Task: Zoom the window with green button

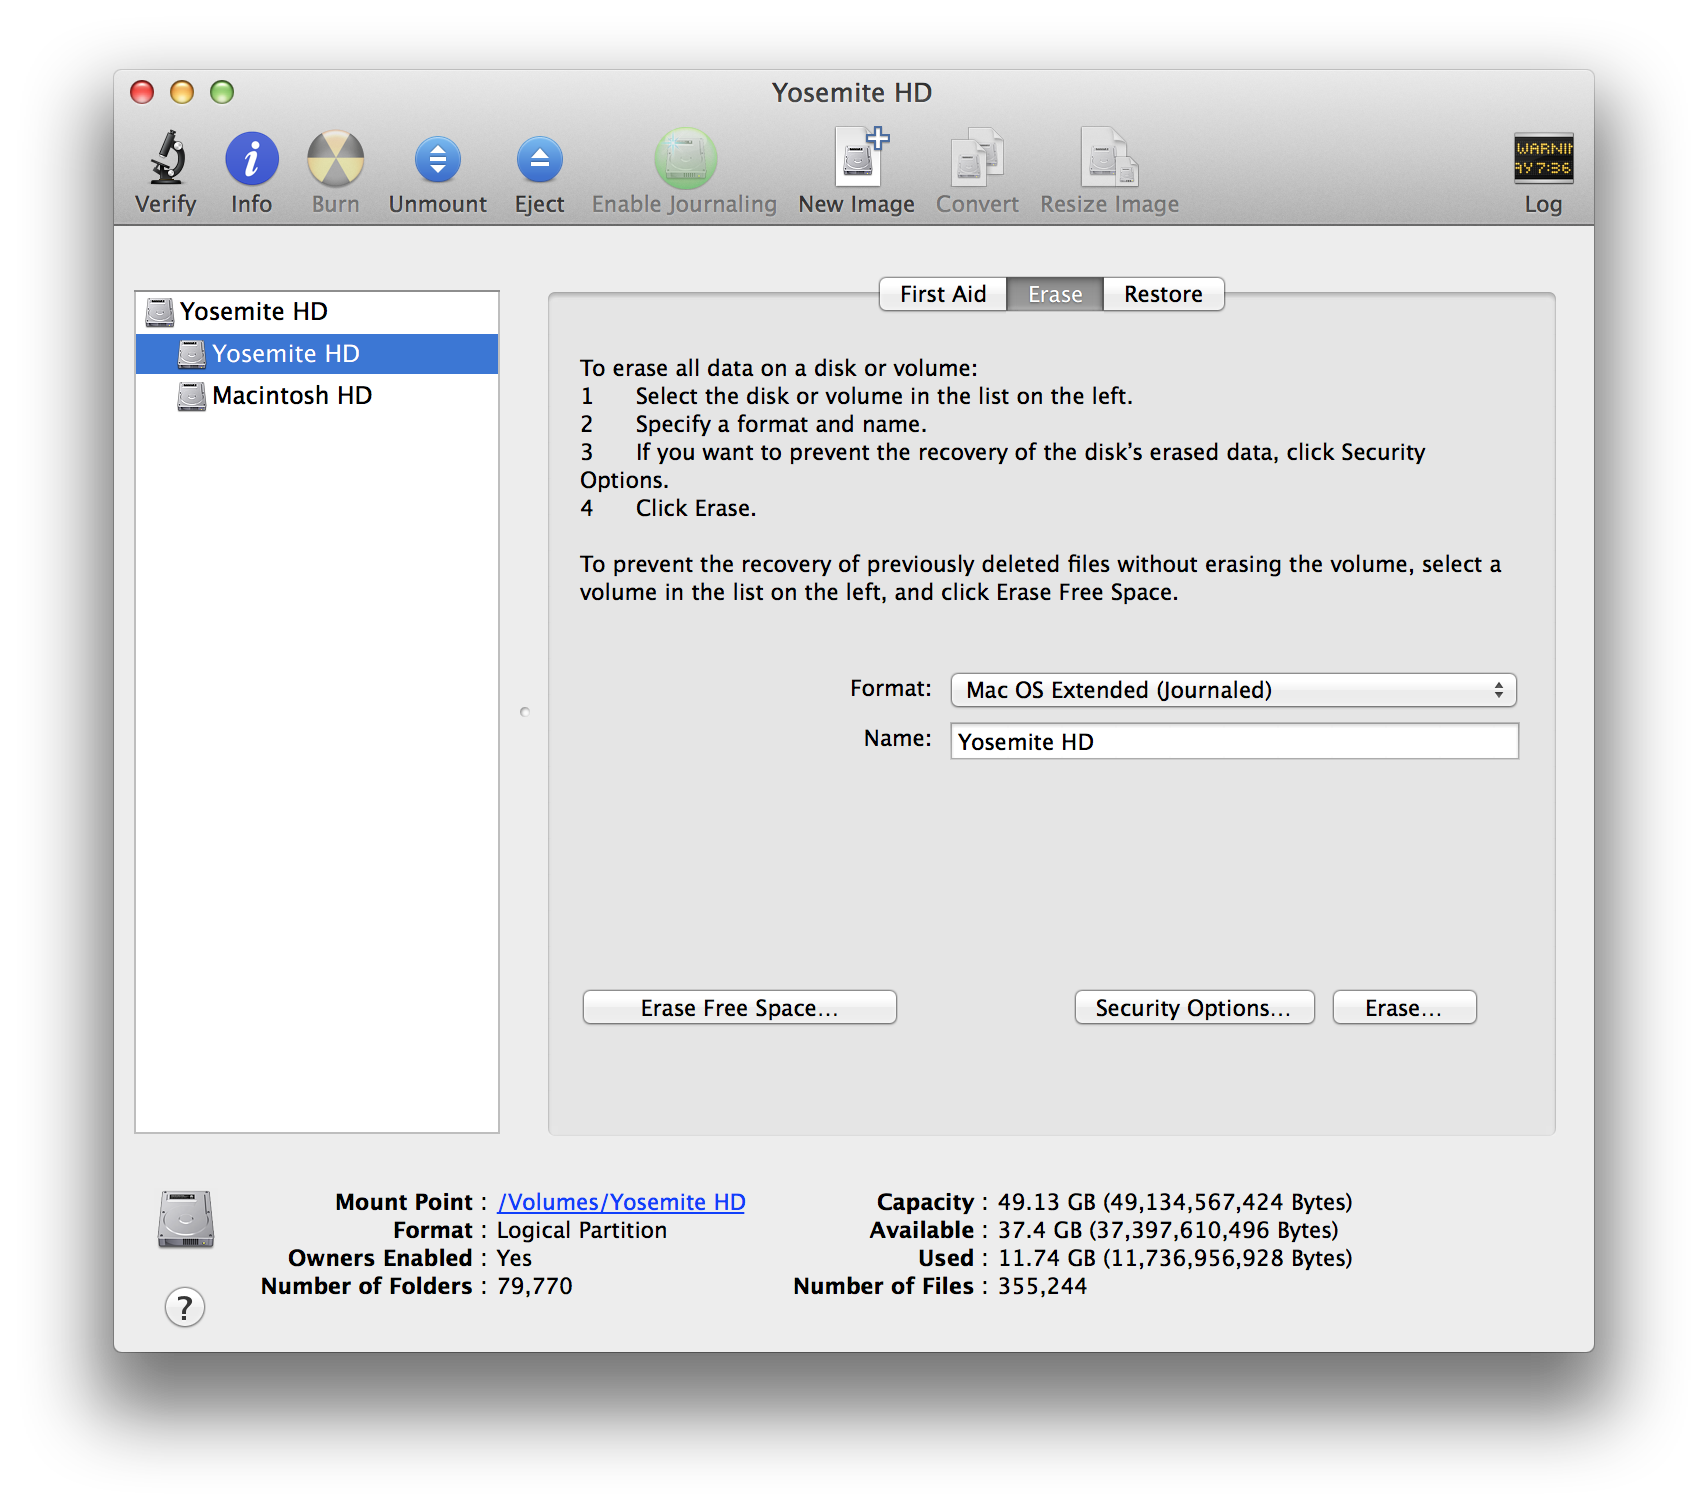Action: [x=222, y=93]
